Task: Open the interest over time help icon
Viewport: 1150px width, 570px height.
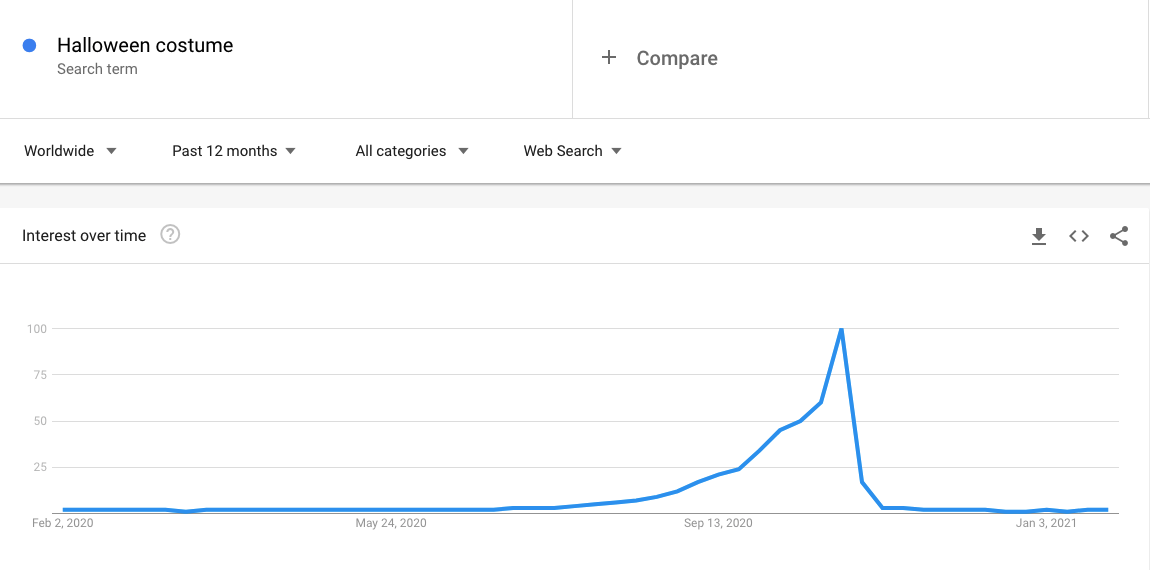Action: point(170,235)
